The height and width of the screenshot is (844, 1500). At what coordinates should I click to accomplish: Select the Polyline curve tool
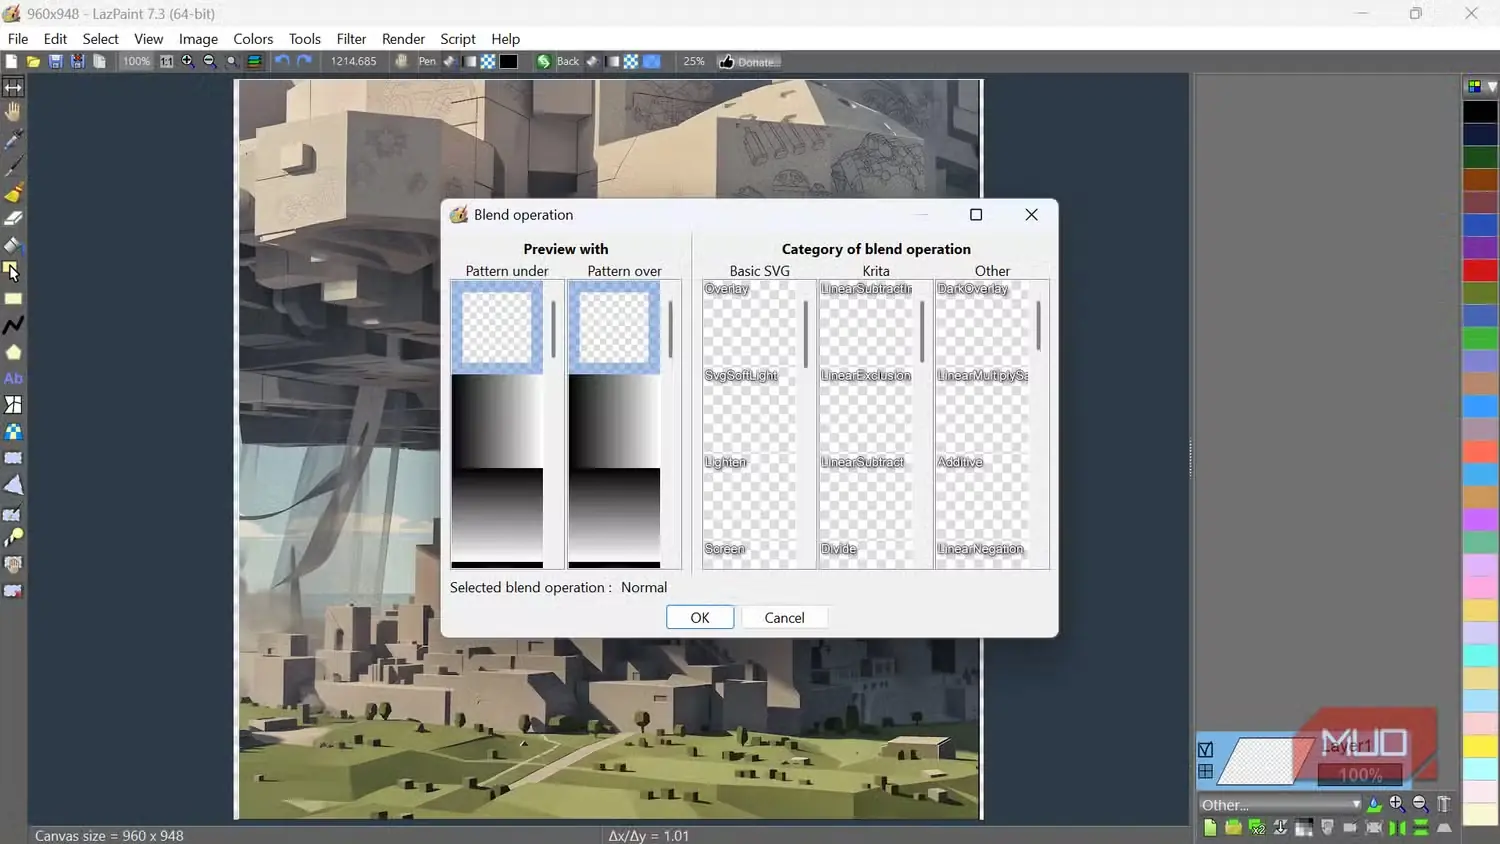[13, 325]
